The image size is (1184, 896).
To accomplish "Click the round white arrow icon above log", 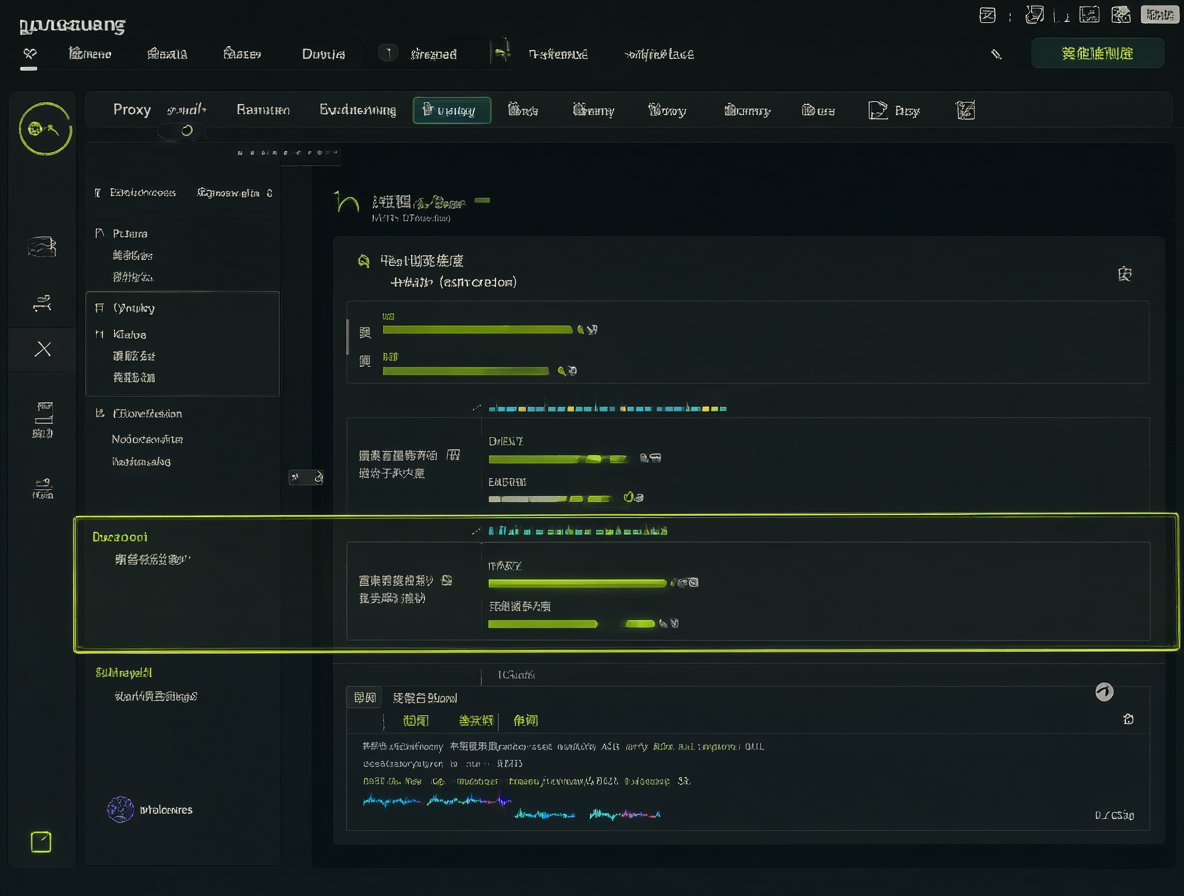I will (1104, 691).
